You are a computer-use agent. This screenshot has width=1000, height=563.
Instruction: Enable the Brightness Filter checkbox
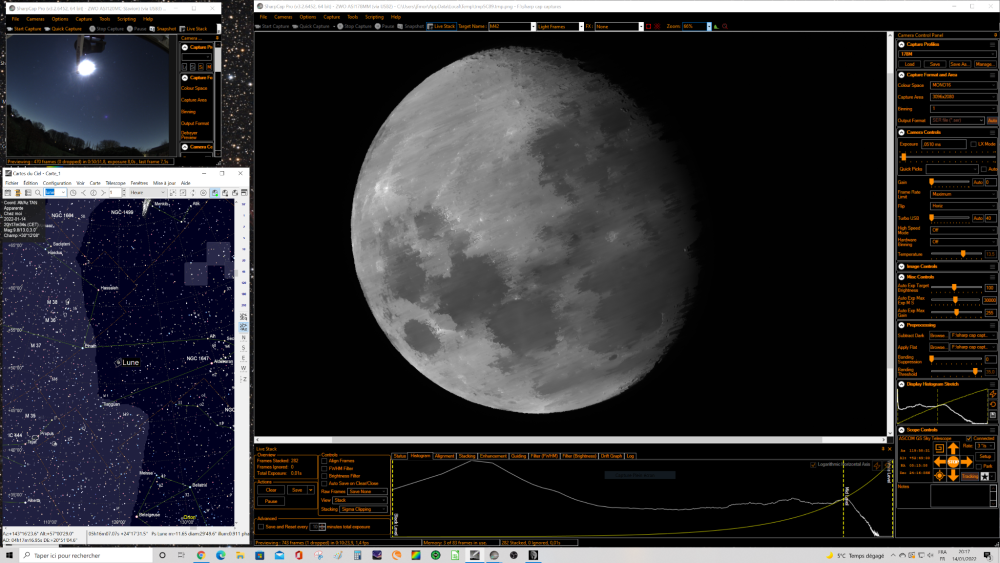[x=324, y=476]
